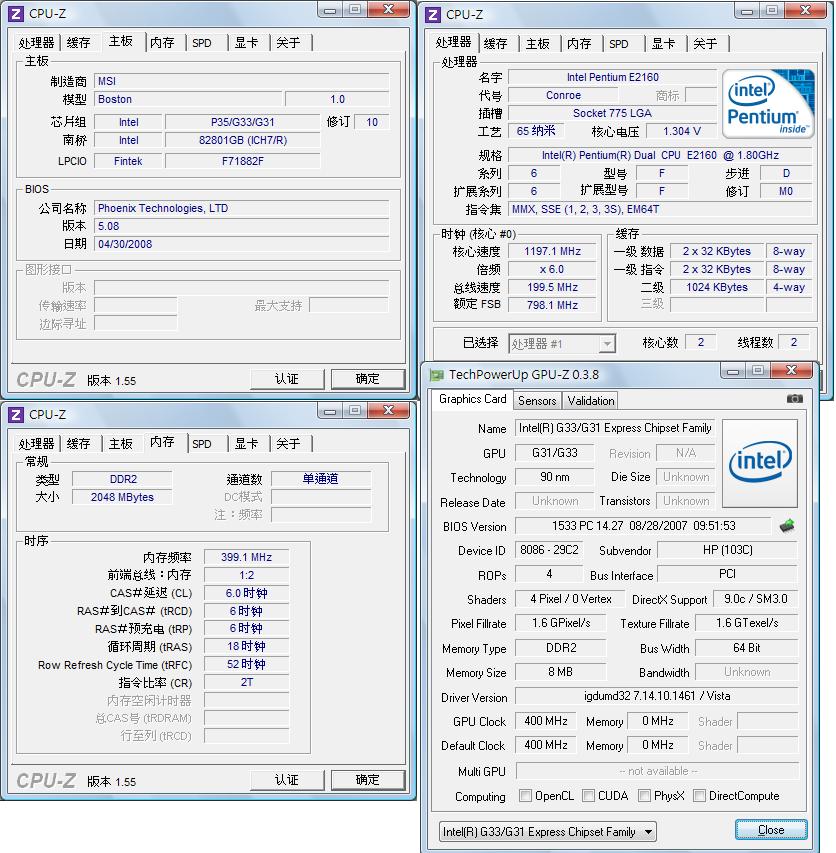Click 确定 button in the mainboard CPU-Z window
This screenshot has width=836, height=853.
368,379
